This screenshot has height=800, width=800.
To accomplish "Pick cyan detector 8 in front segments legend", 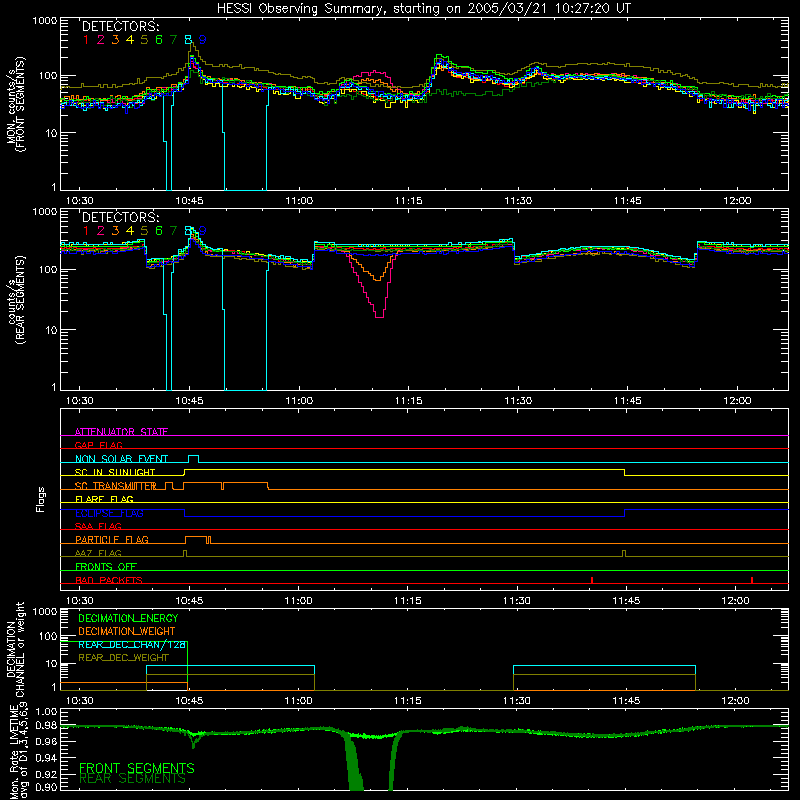I will (x=188, y=39).
